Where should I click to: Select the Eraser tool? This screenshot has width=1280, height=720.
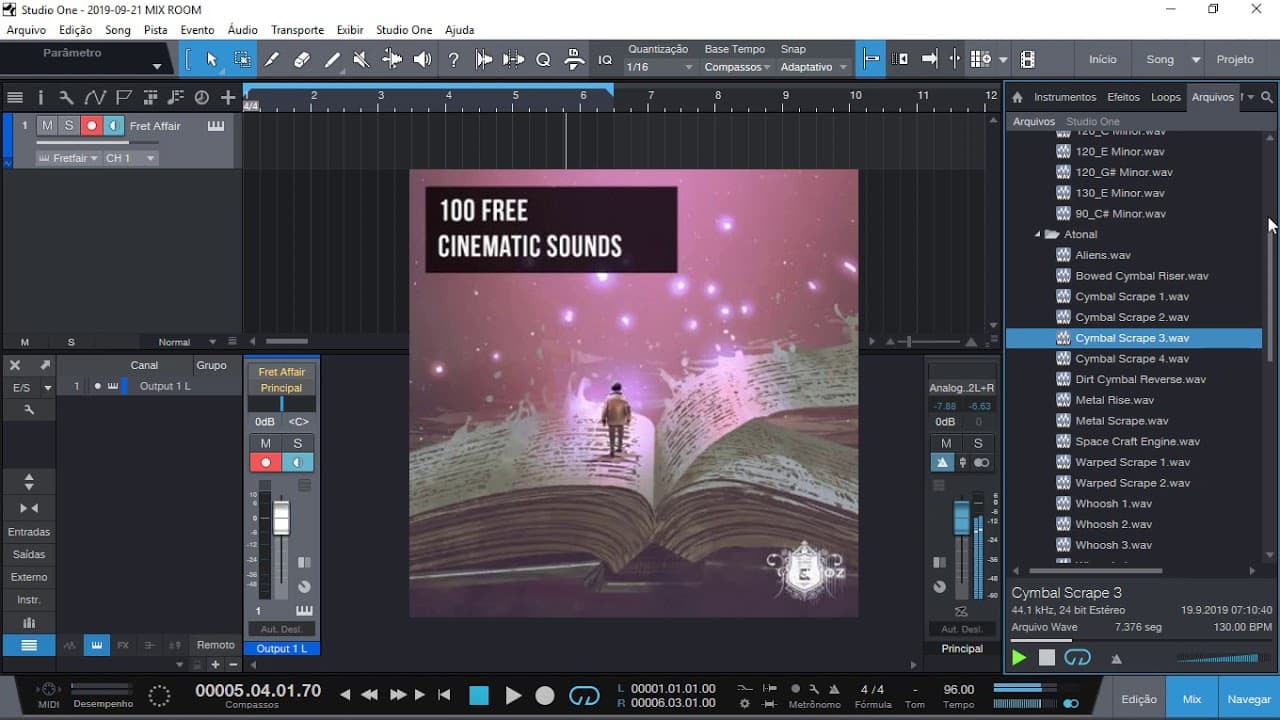[x=302, y=60]
